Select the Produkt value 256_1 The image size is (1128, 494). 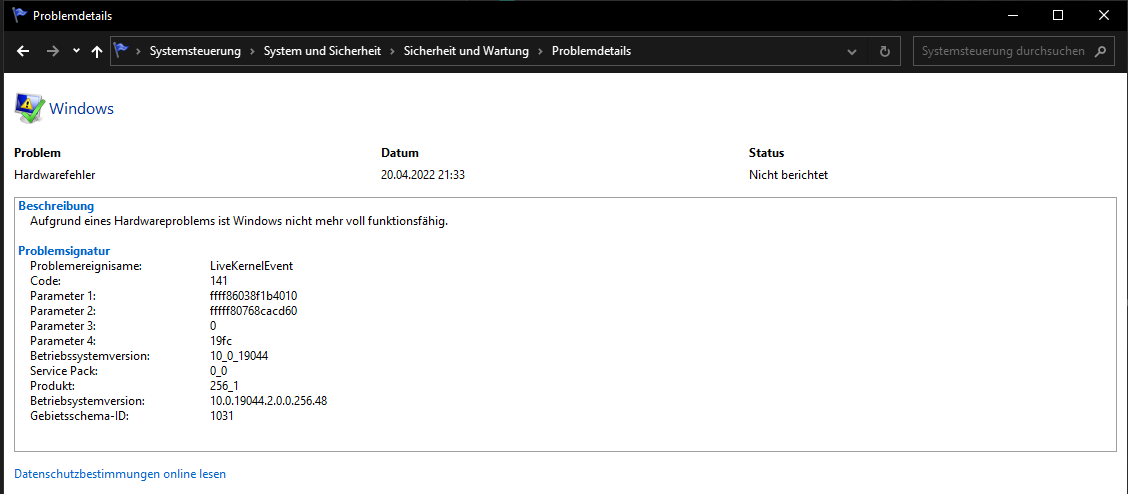click(225, 386)
